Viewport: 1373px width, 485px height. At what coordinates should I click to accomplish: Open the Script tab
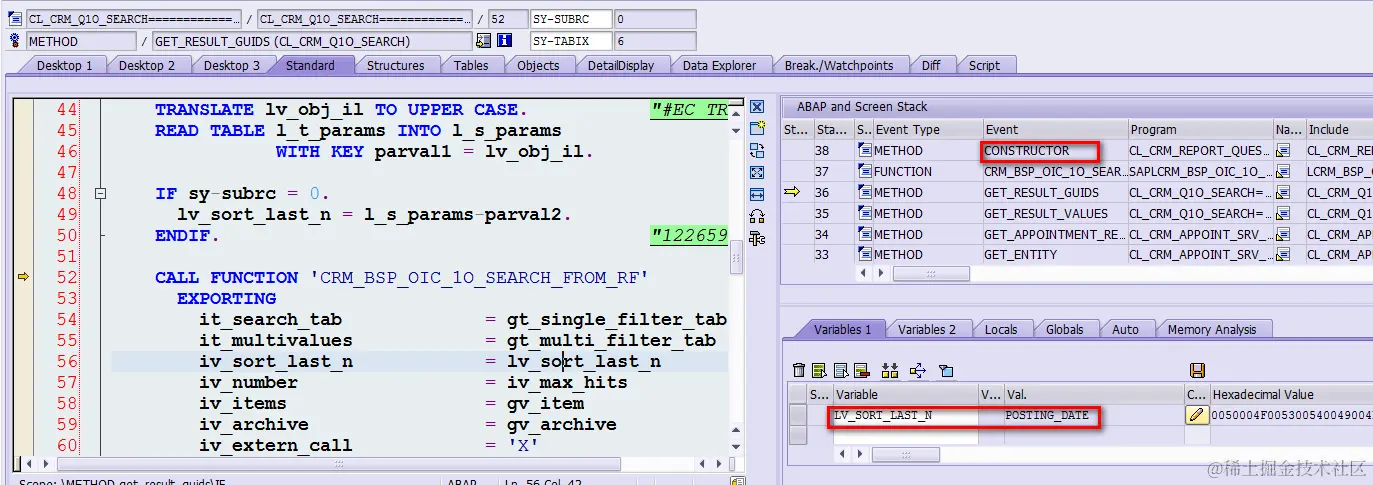coord(984,65)
